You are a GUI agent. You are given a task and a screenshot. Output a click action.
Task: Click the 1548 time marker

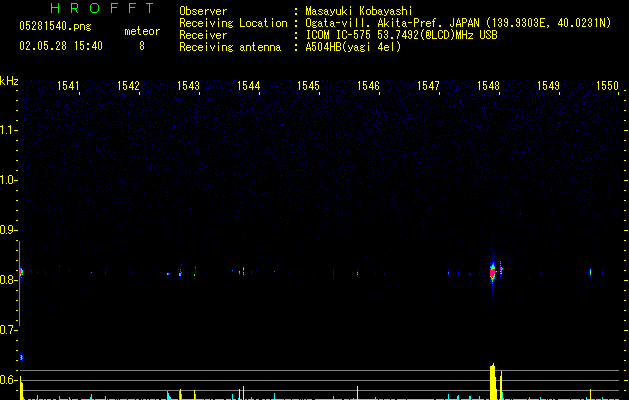tap(488, 86)
